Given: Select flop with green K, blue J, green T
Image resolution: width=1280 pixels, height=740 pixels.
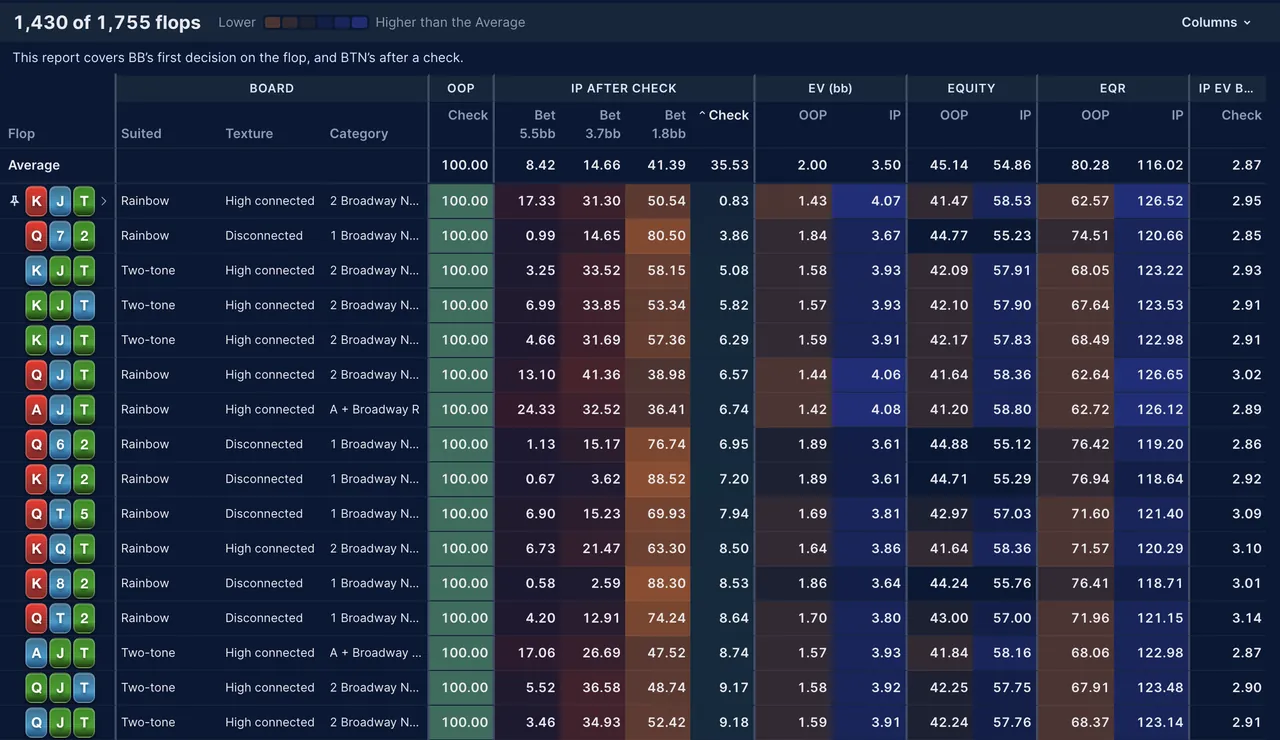Looking at the screenshot, I should [60, 340].
